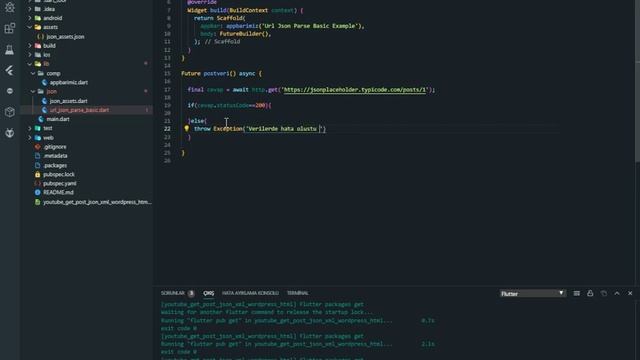Click the '}else{' text on line 21
640x360 pixels.
pyautogui.click(x=197, y=121)
